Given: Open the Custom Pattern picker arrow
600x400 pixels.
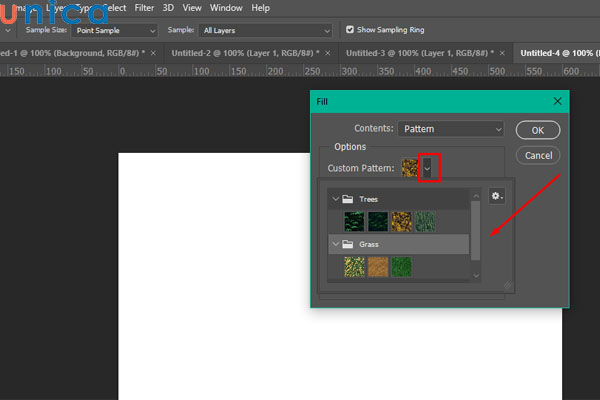Looking at the screenshot, I should point(429,168).
